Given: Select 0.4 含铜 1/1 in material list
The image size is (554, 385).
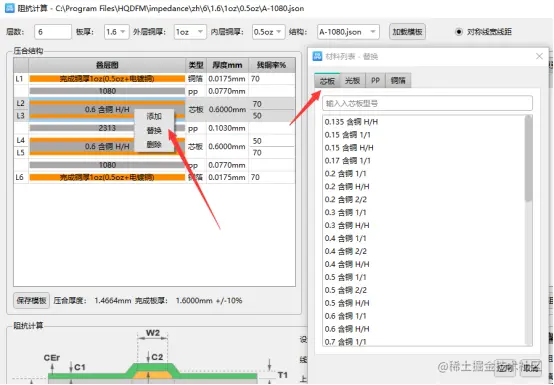Looking at the screenshot, I should click(346, 238).
